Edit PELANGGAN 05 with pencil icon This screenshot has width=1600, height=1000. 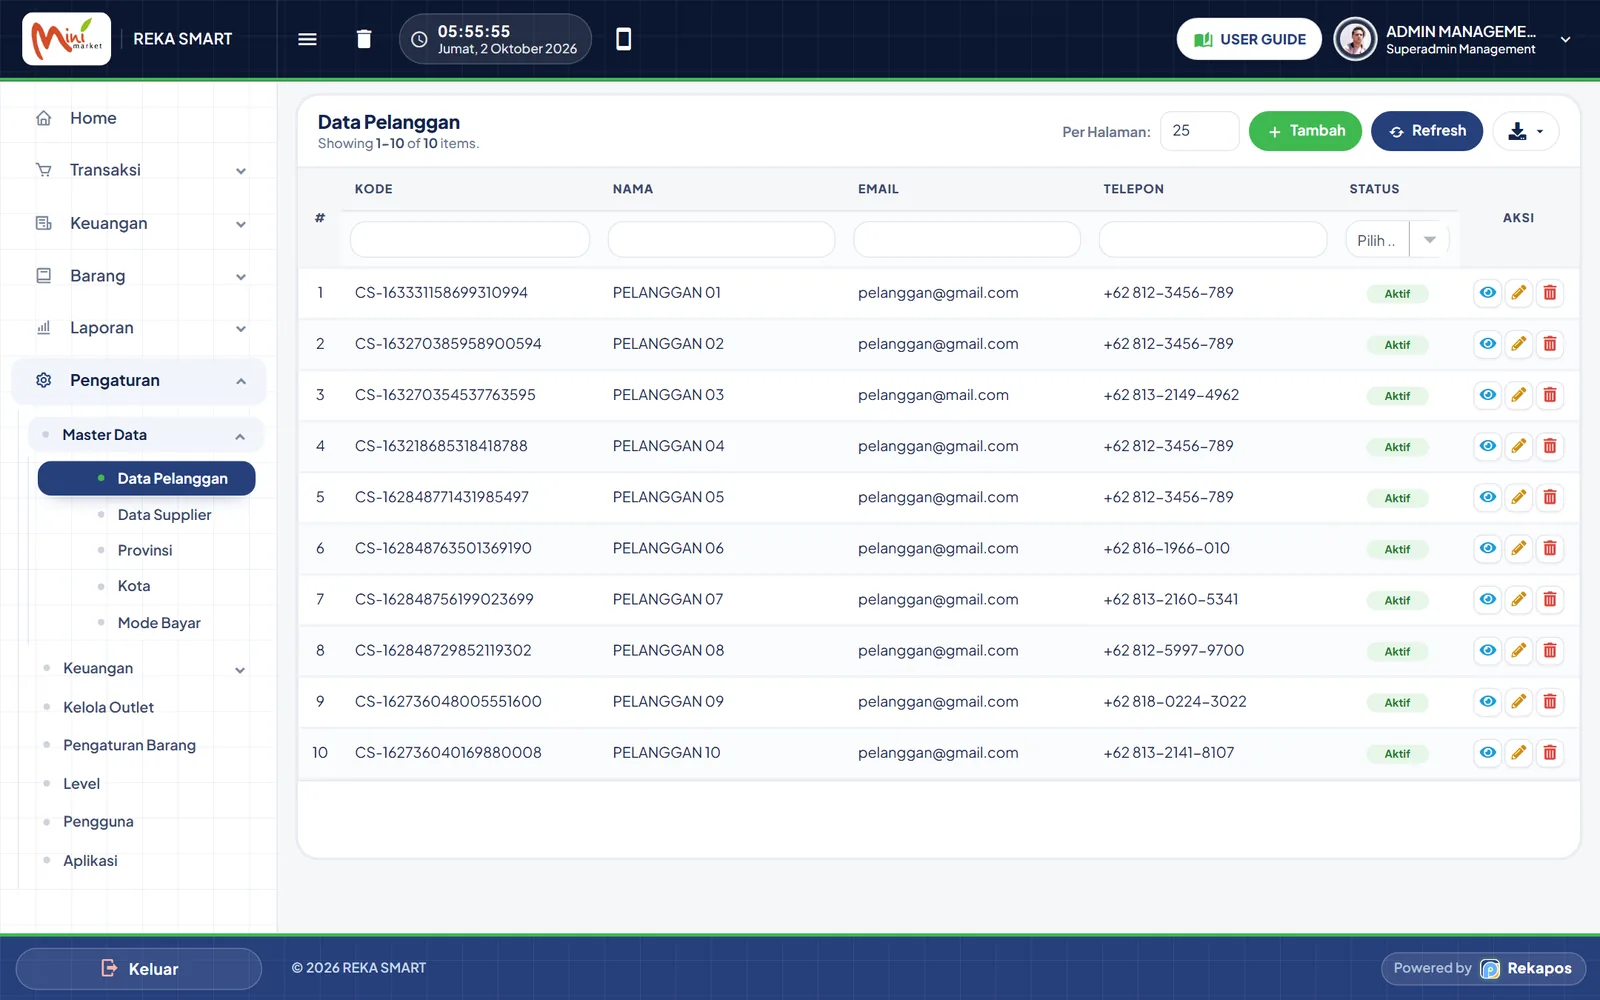[1518, 497]
